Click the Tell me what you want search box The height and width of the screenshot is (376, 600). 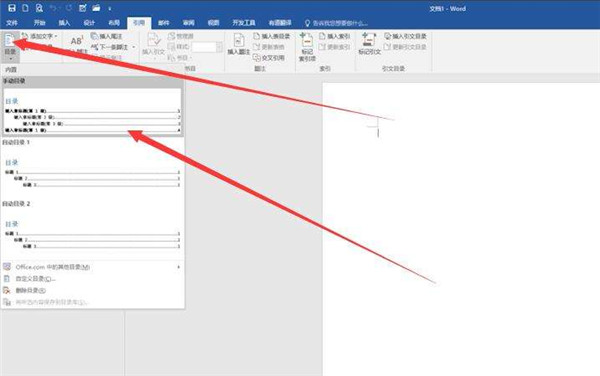click(336, 23)
